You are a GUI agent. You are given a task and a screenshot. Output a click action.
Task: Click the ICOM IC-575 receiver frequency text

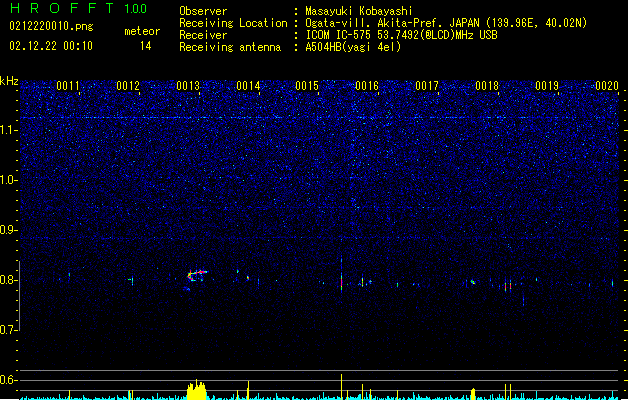coord(402,35)
